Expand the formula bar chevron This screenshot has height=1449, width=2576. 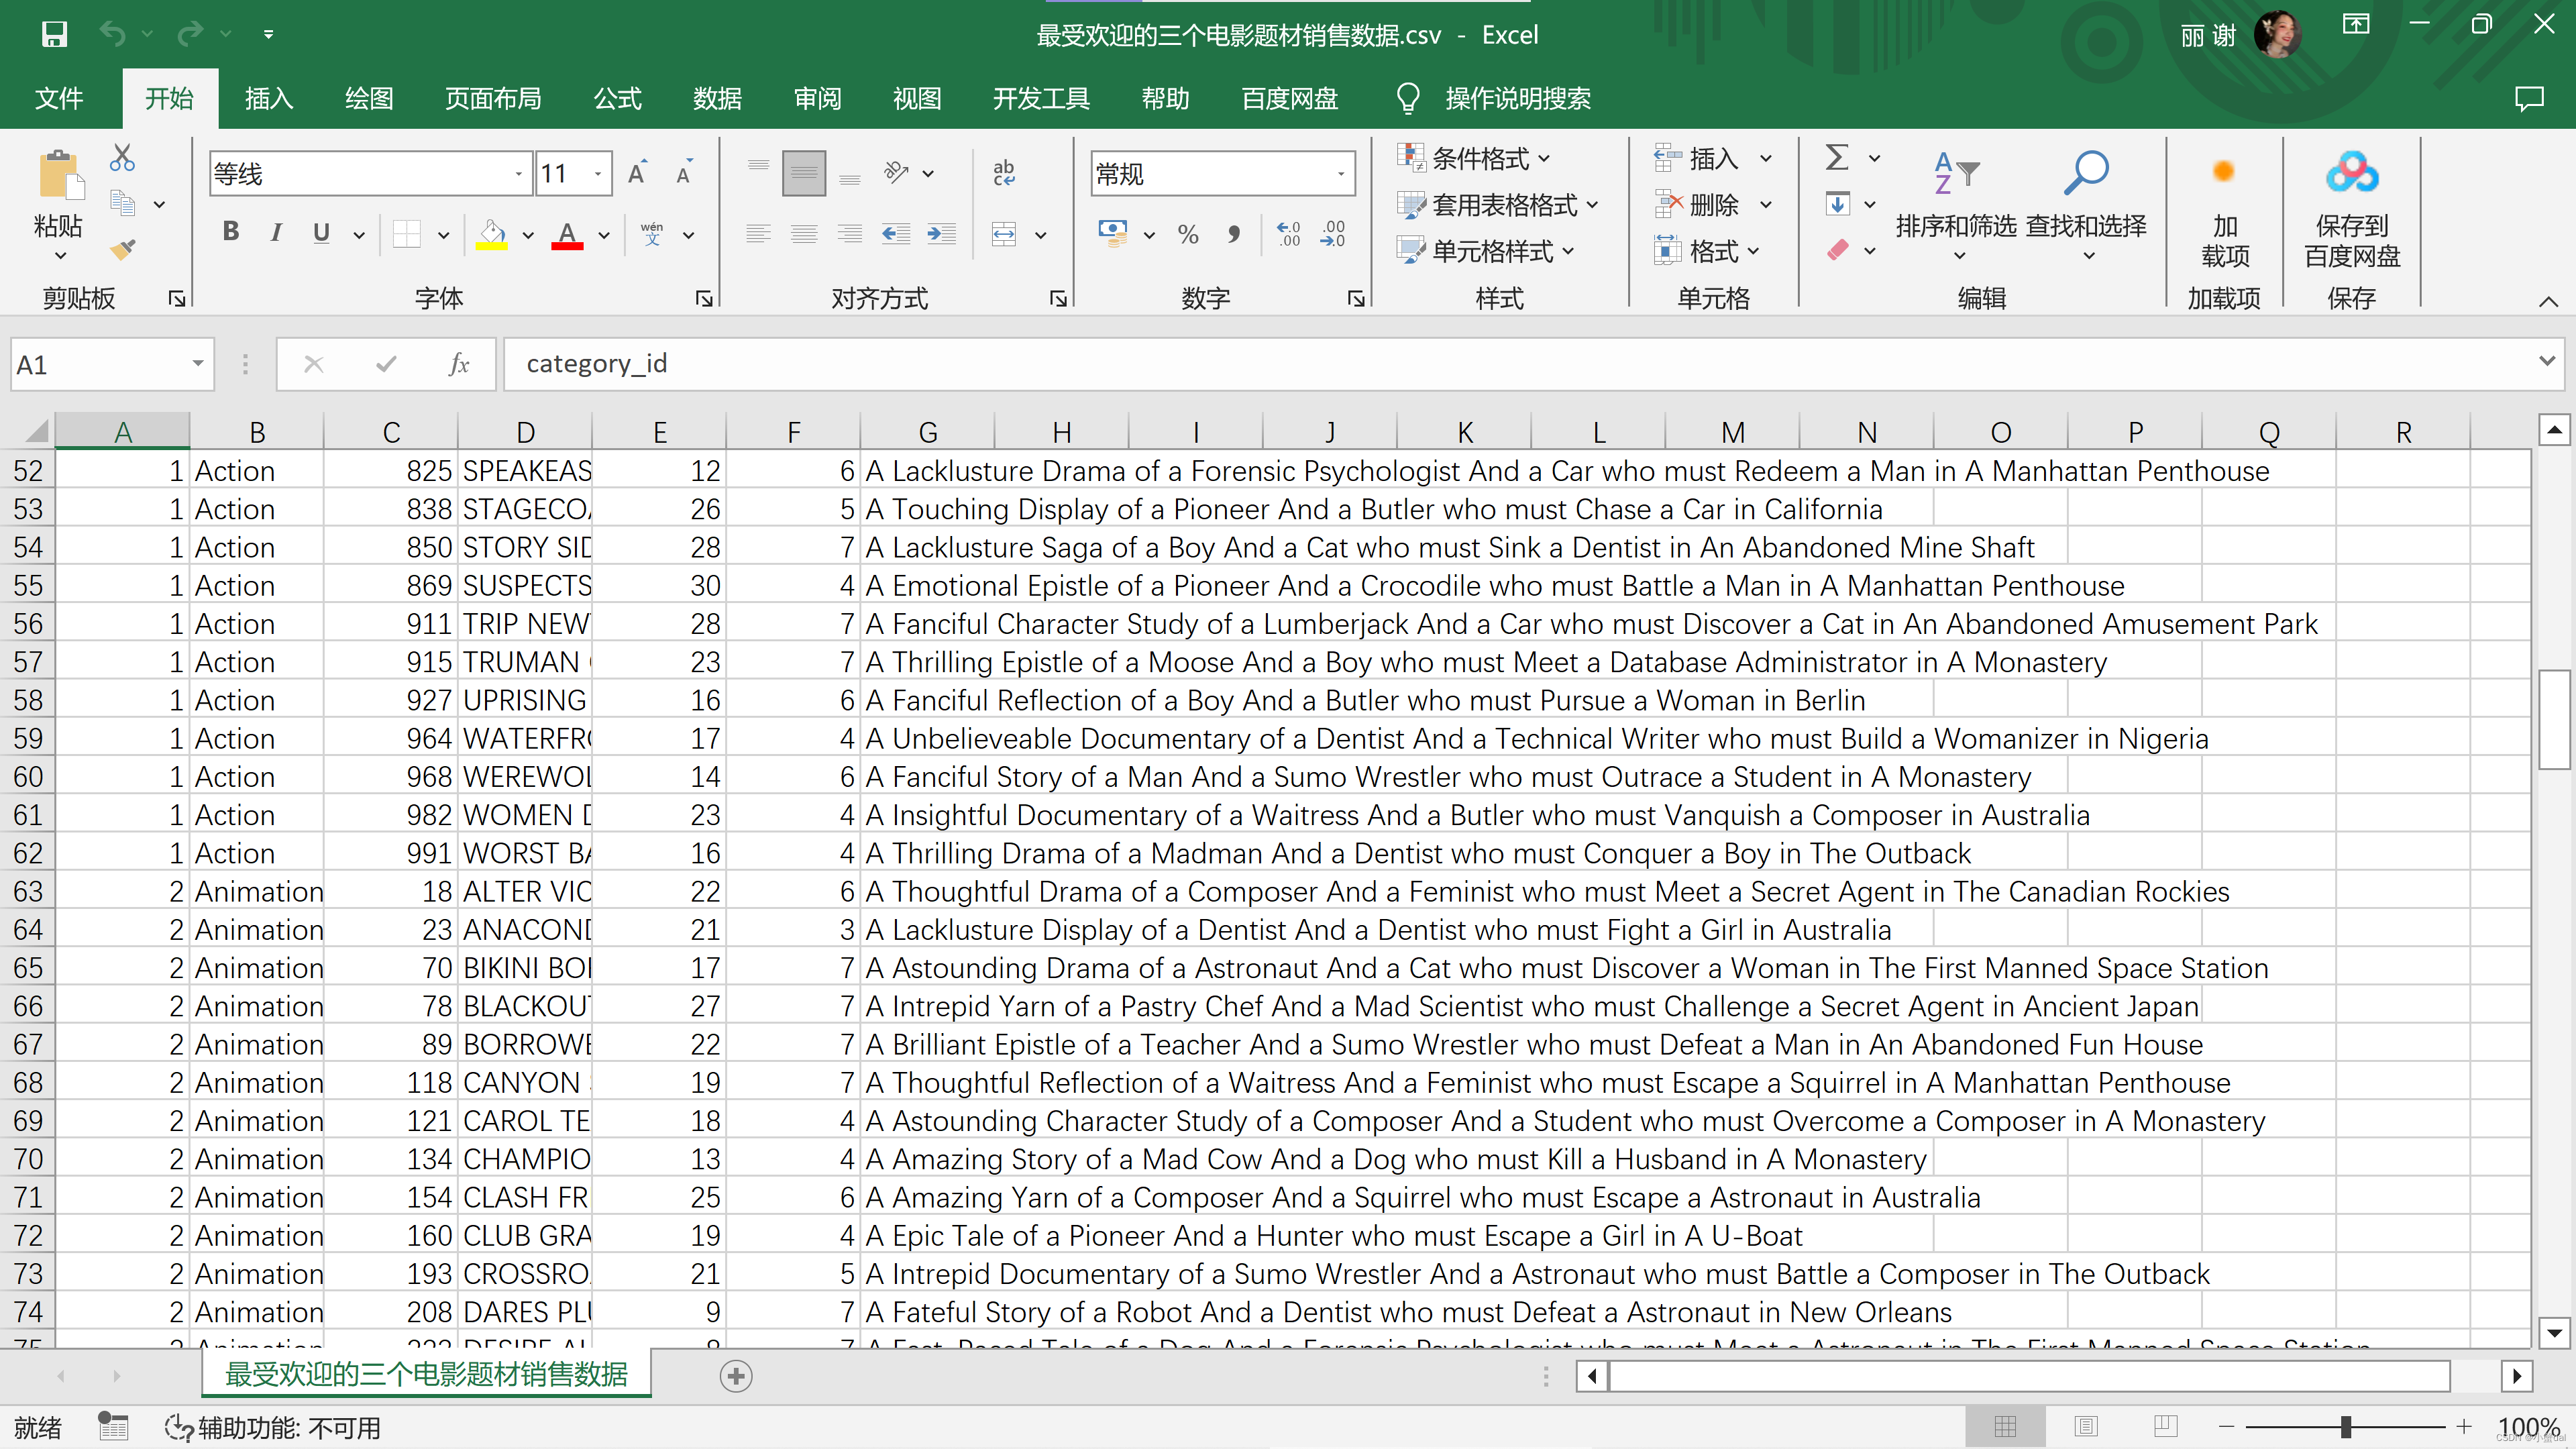(x=2546, y=361)
